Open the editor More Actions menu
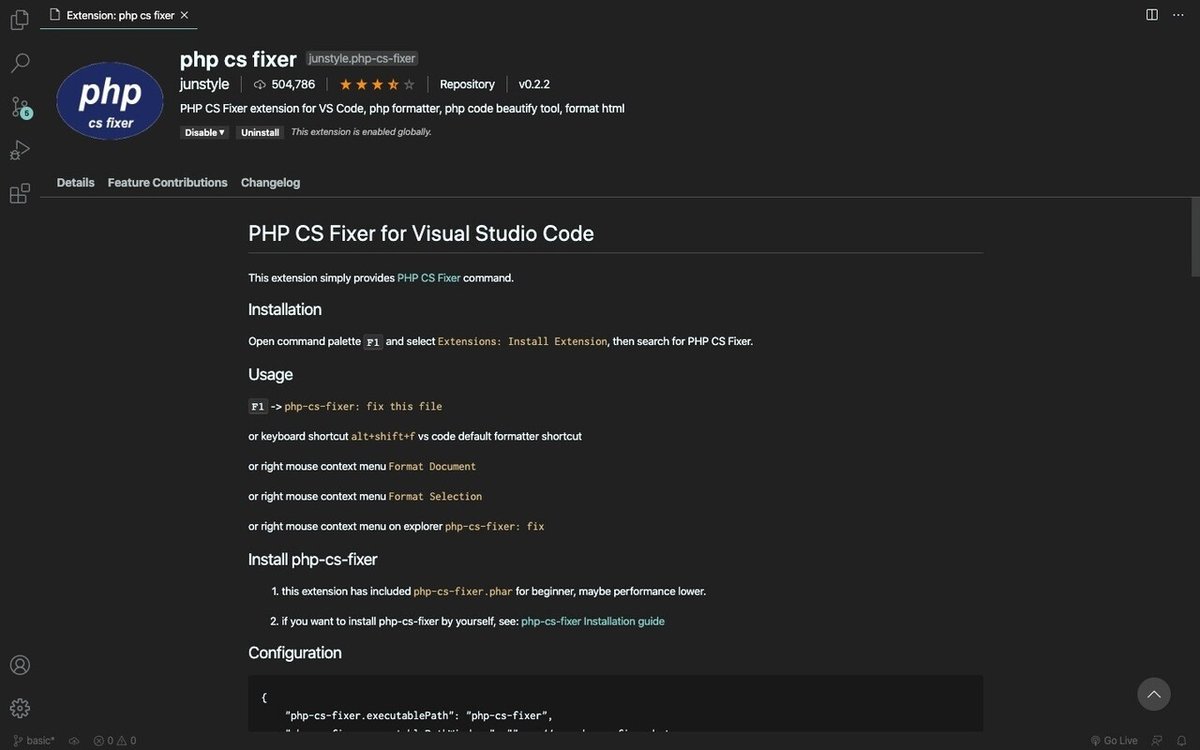1200x750 pixels. (x=1177, y=12)
